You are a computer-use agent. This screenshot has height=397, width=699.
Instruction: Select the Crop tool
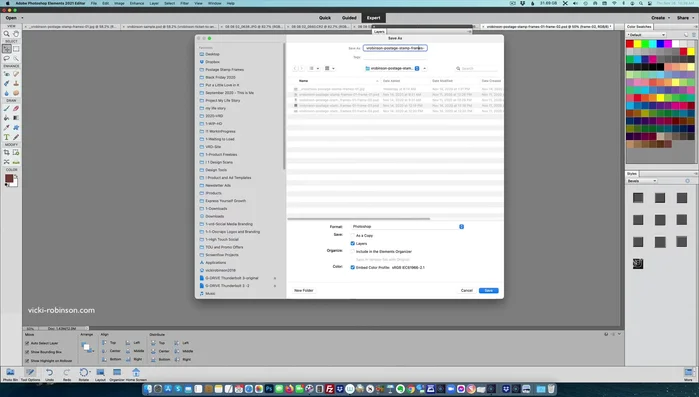coord(6,152)
